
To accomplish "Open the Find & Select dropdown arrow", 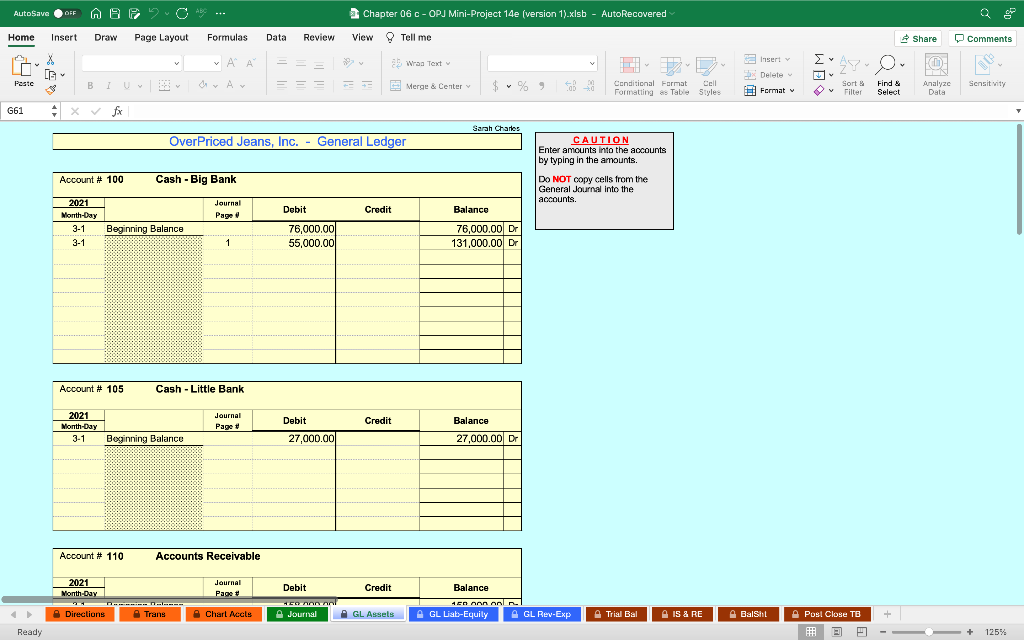I will pos(903,65).
